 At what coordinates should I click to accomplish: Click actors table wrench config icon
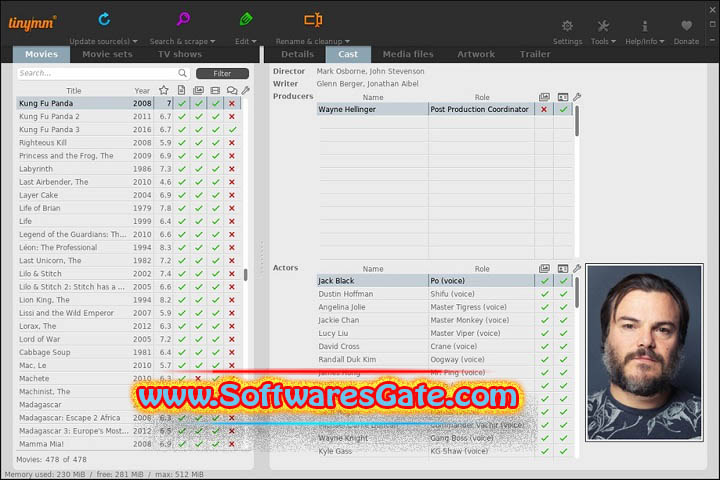[x=577, y=268]
